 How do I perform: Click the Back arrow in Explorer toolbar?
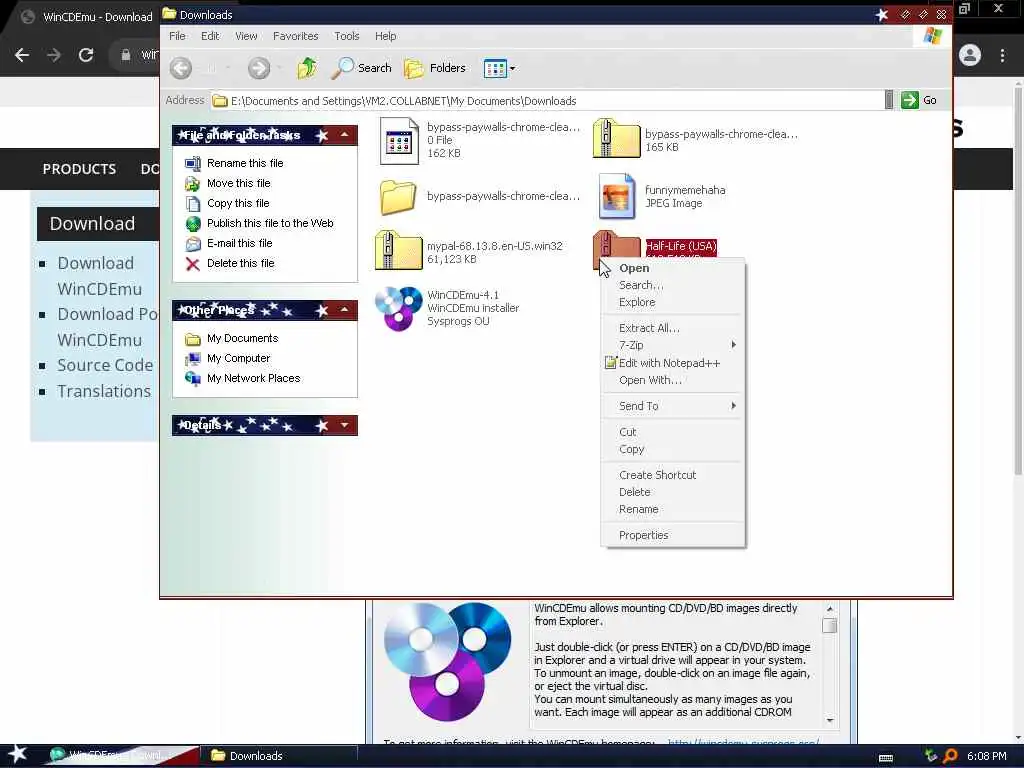[x=181, y=68]
